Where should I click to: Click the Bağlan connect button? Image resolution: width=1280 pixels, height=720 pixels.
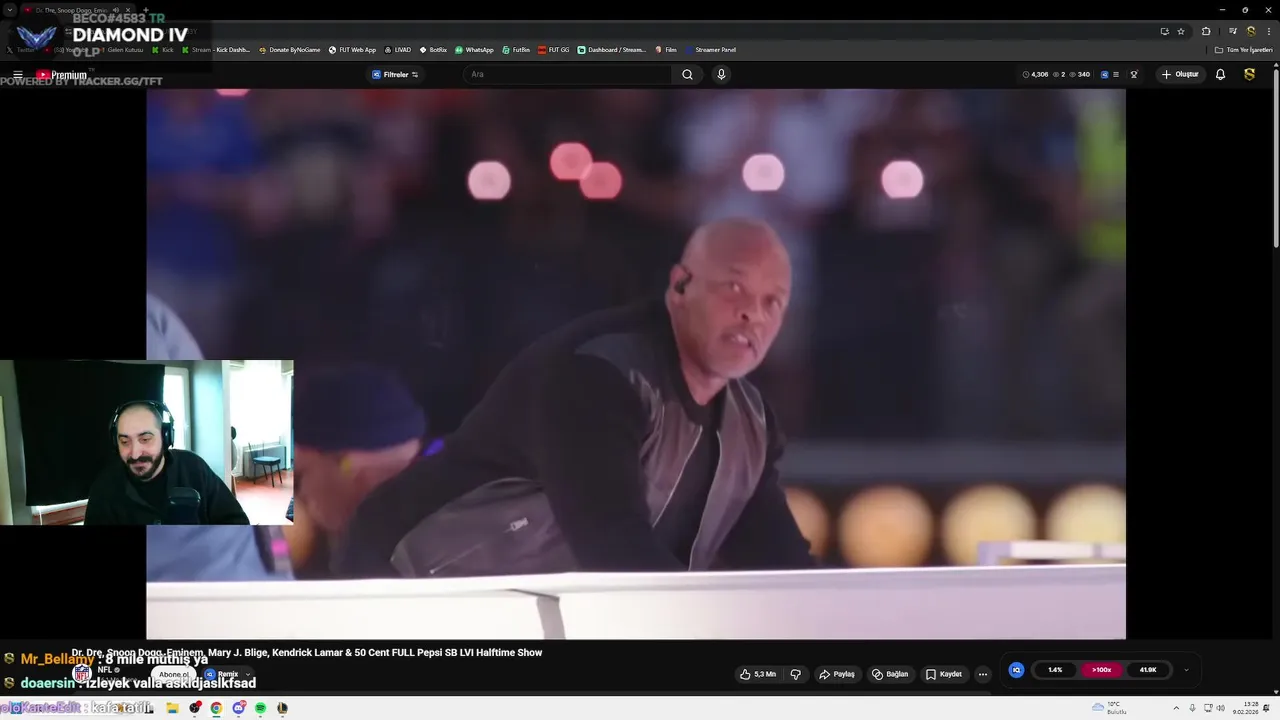point(890,674)
